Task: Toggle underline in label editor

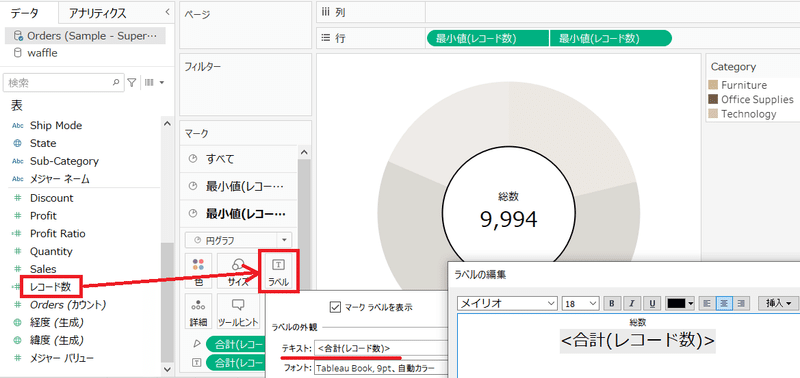Action: click(x=652, y=303)
